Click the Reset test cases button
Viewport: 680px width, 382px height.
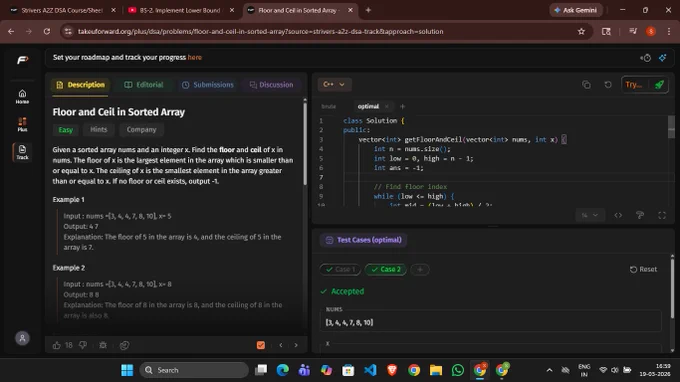click(643, 269)
